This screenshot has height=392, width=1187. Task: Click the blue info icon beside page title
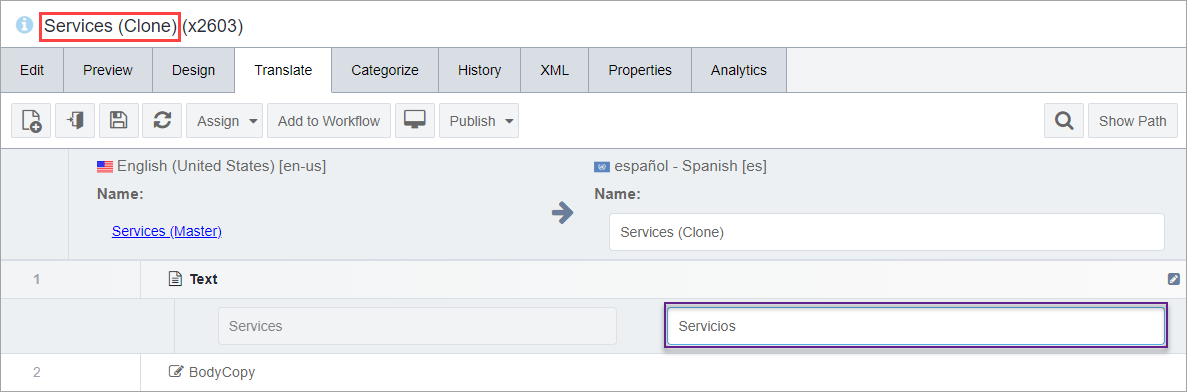point(24,26)
